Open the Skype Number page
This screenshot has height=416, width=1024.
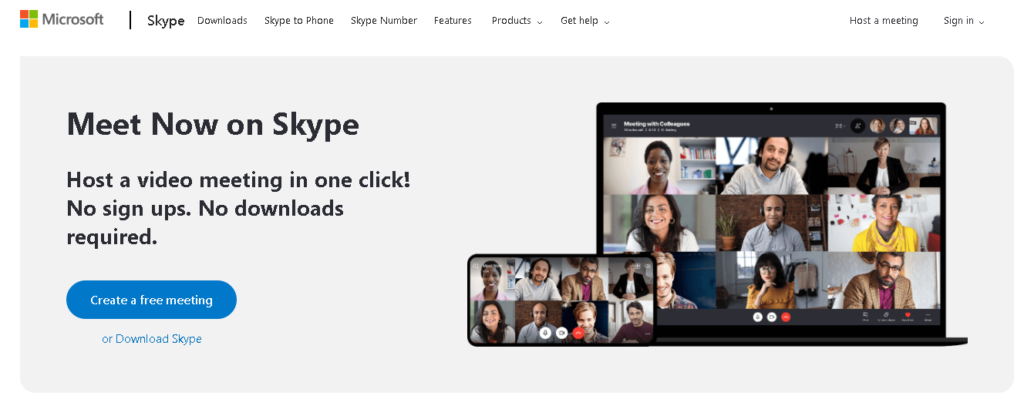coord(383,20)
